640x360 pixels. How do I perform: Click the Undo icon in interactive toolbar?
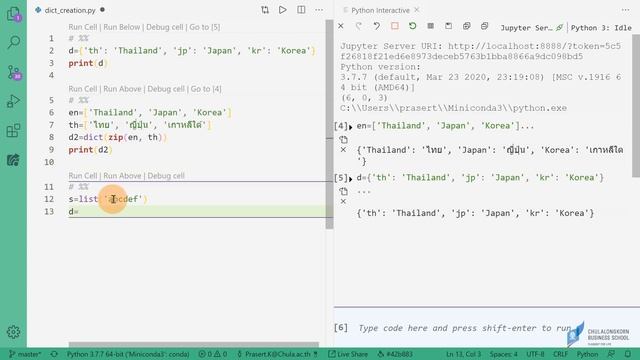pyautogui.click(x=376, y=26)
